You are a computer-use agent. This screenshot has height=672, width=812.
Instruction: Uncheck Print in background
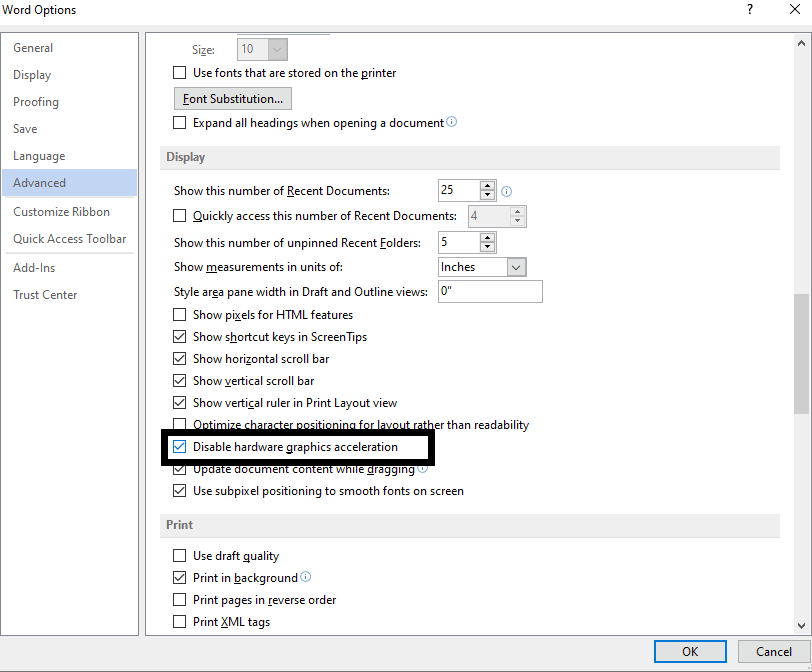[179, 577]
